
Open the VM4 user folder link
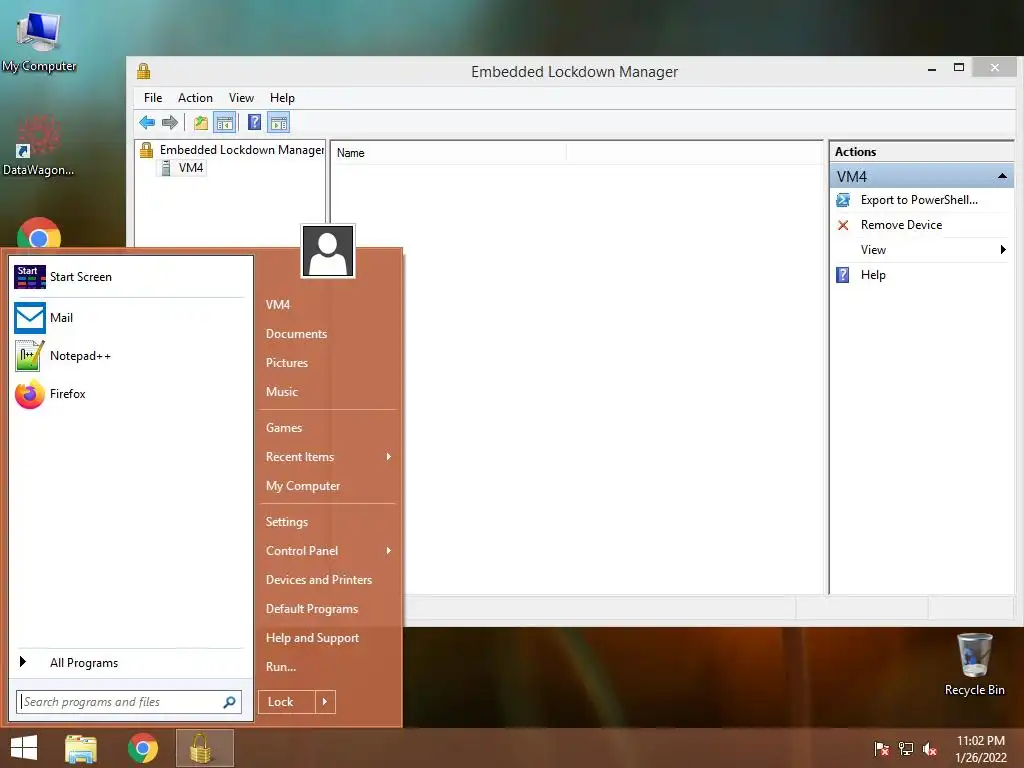point(278,304)
